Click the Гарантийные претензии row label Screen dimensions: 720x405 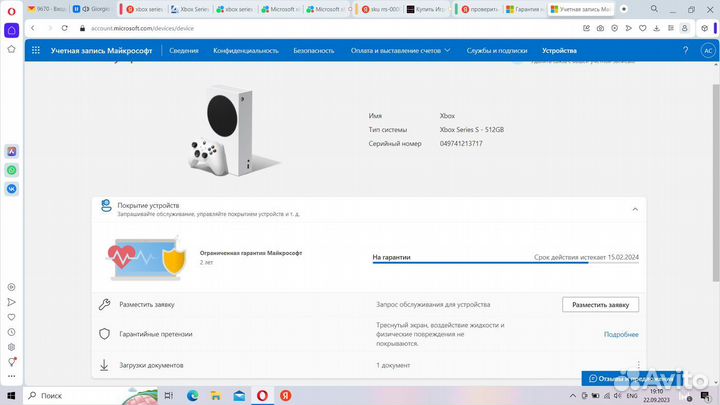click(x=156, y=334)
